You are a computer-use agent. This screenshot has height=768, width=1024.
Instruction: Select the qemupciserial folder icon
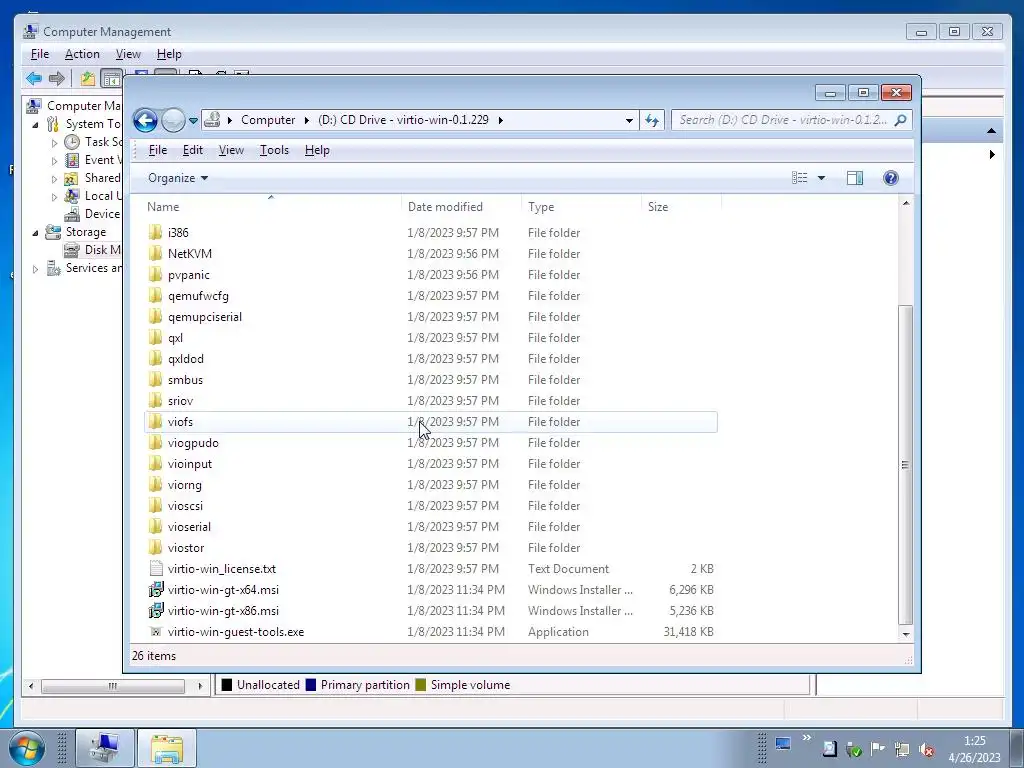pyautogui.click(x=155, y=316)
